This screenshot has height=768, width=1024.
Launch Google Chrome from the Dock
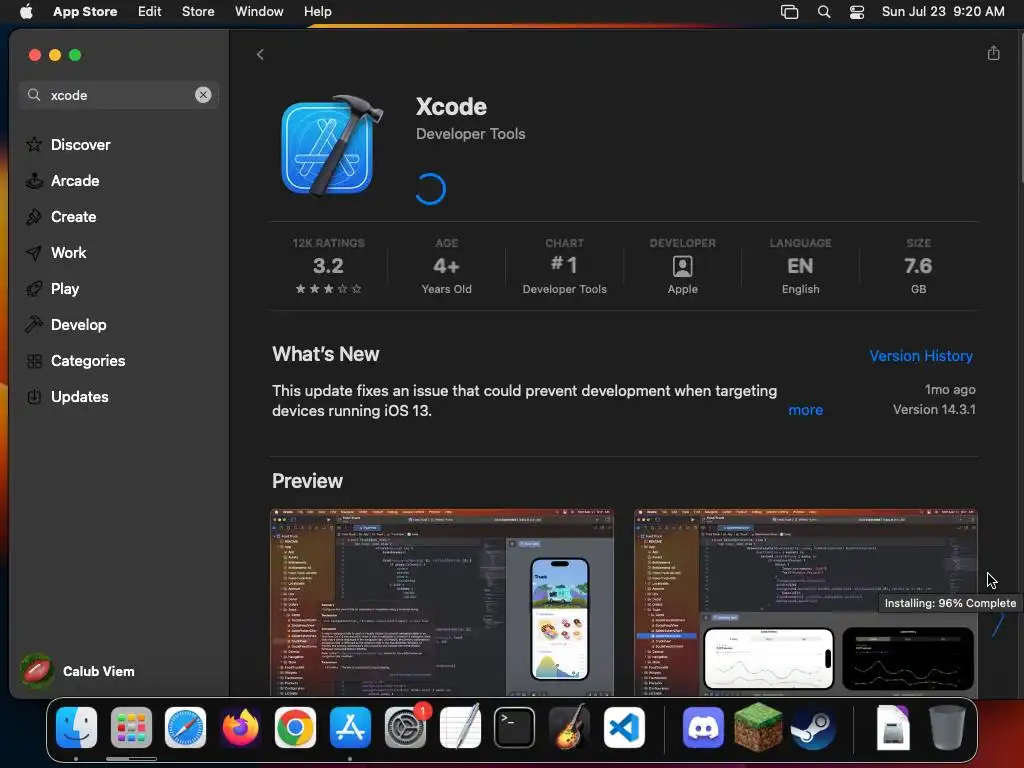[x=295, y=728]
